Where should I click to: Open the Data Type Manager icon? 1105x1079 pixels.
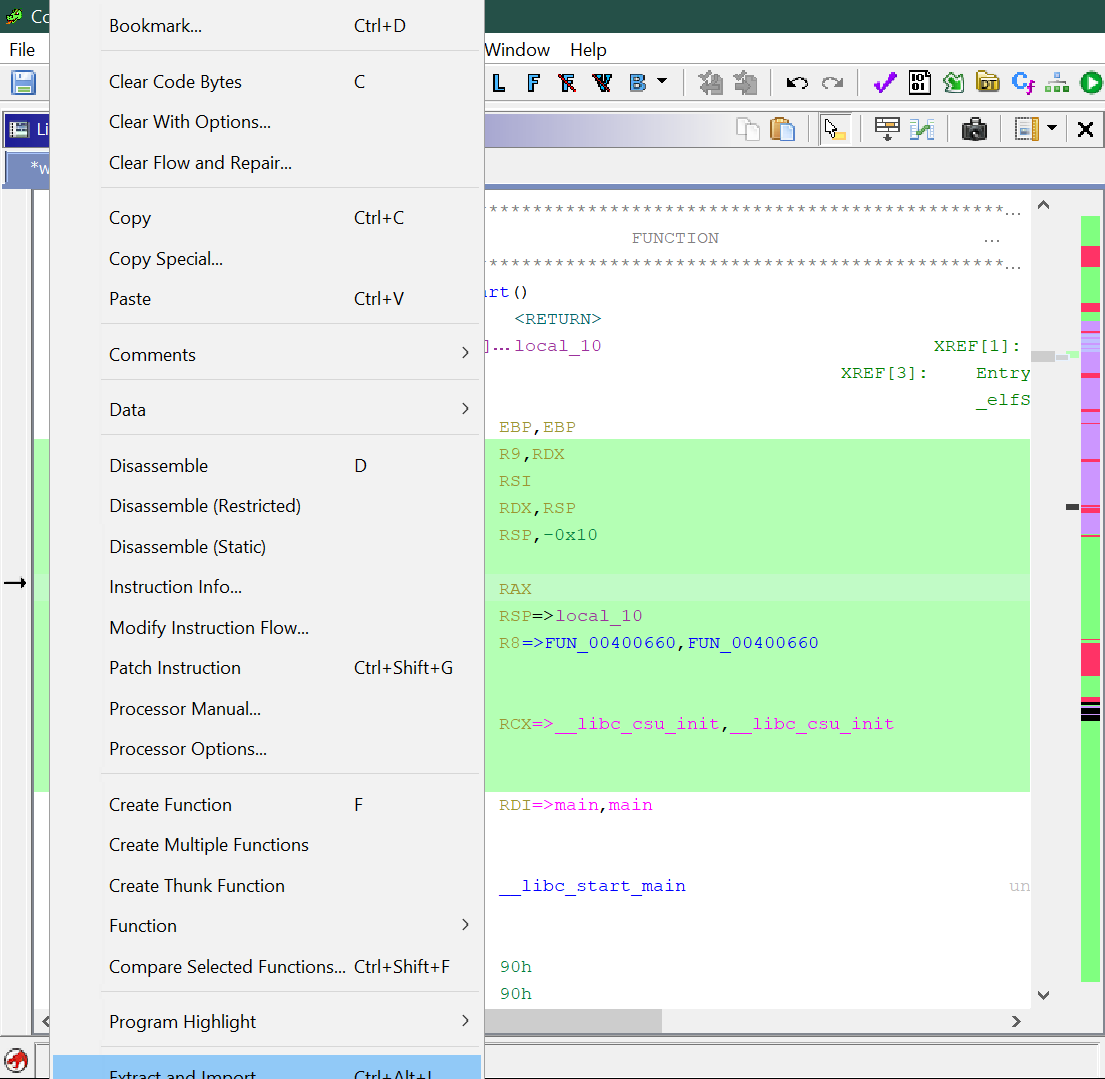coord(988,82)
